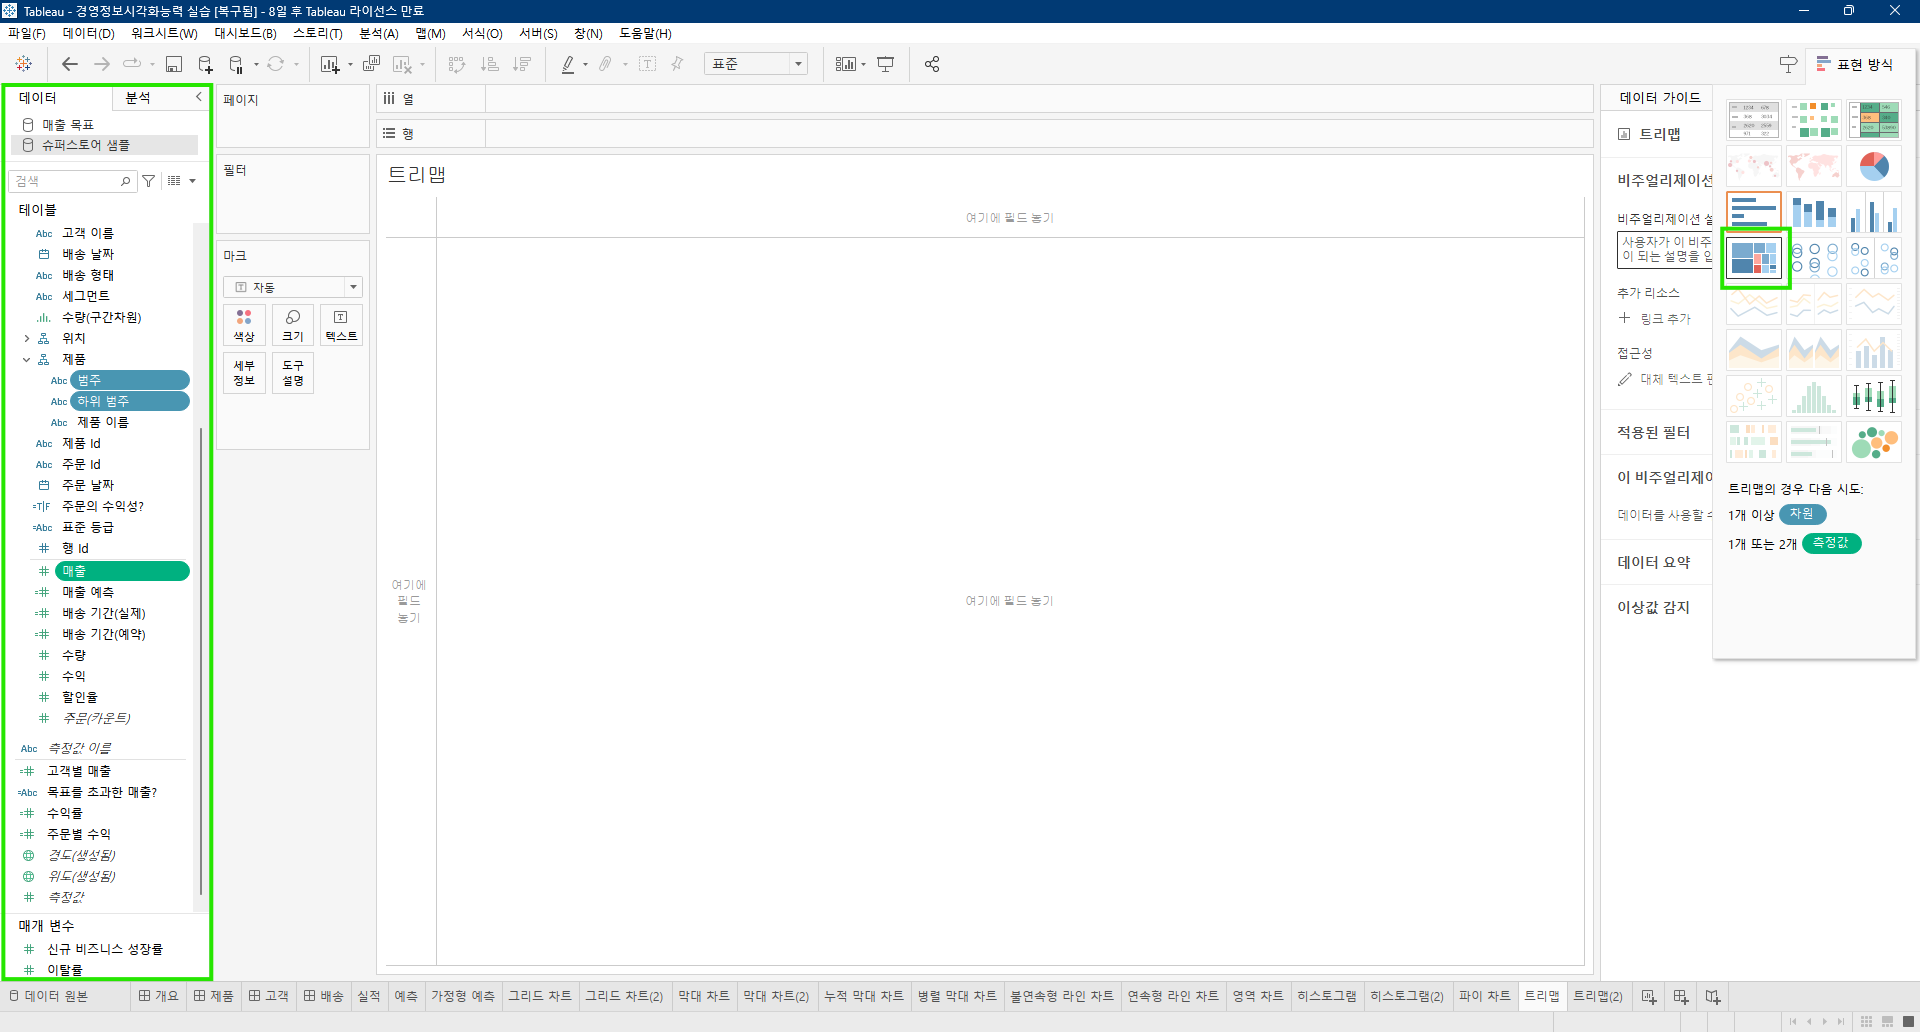Open the show/hide cards dropdown arrow

click(x=863, y=65)
